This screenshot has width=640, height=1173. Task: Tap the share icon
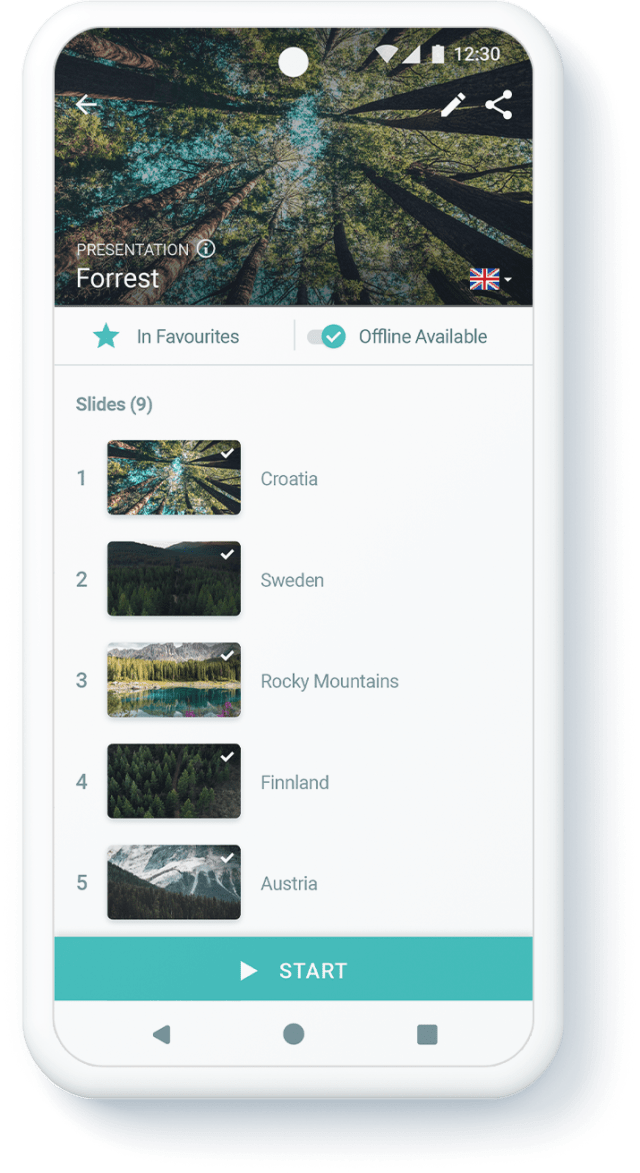tap(499, 105)
